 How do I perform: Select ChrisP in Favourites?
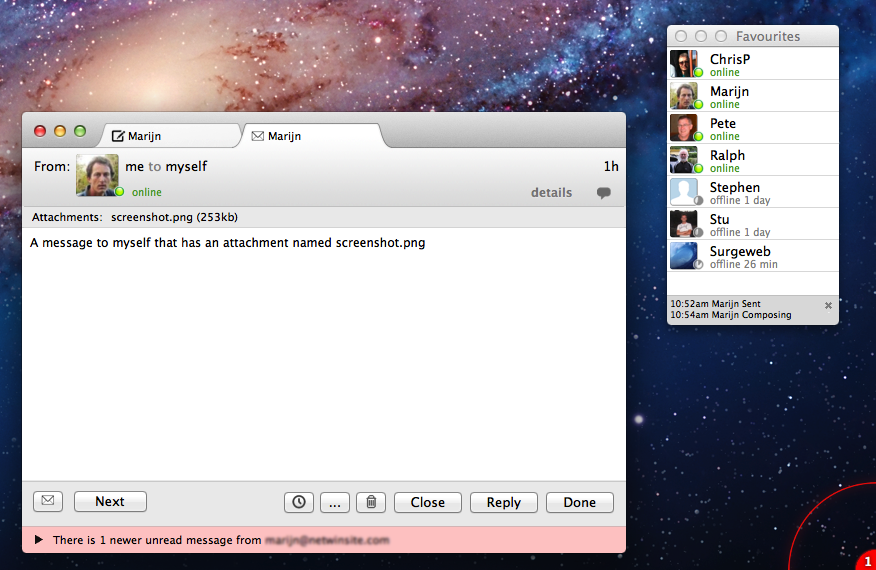click(x=753, y=64)
